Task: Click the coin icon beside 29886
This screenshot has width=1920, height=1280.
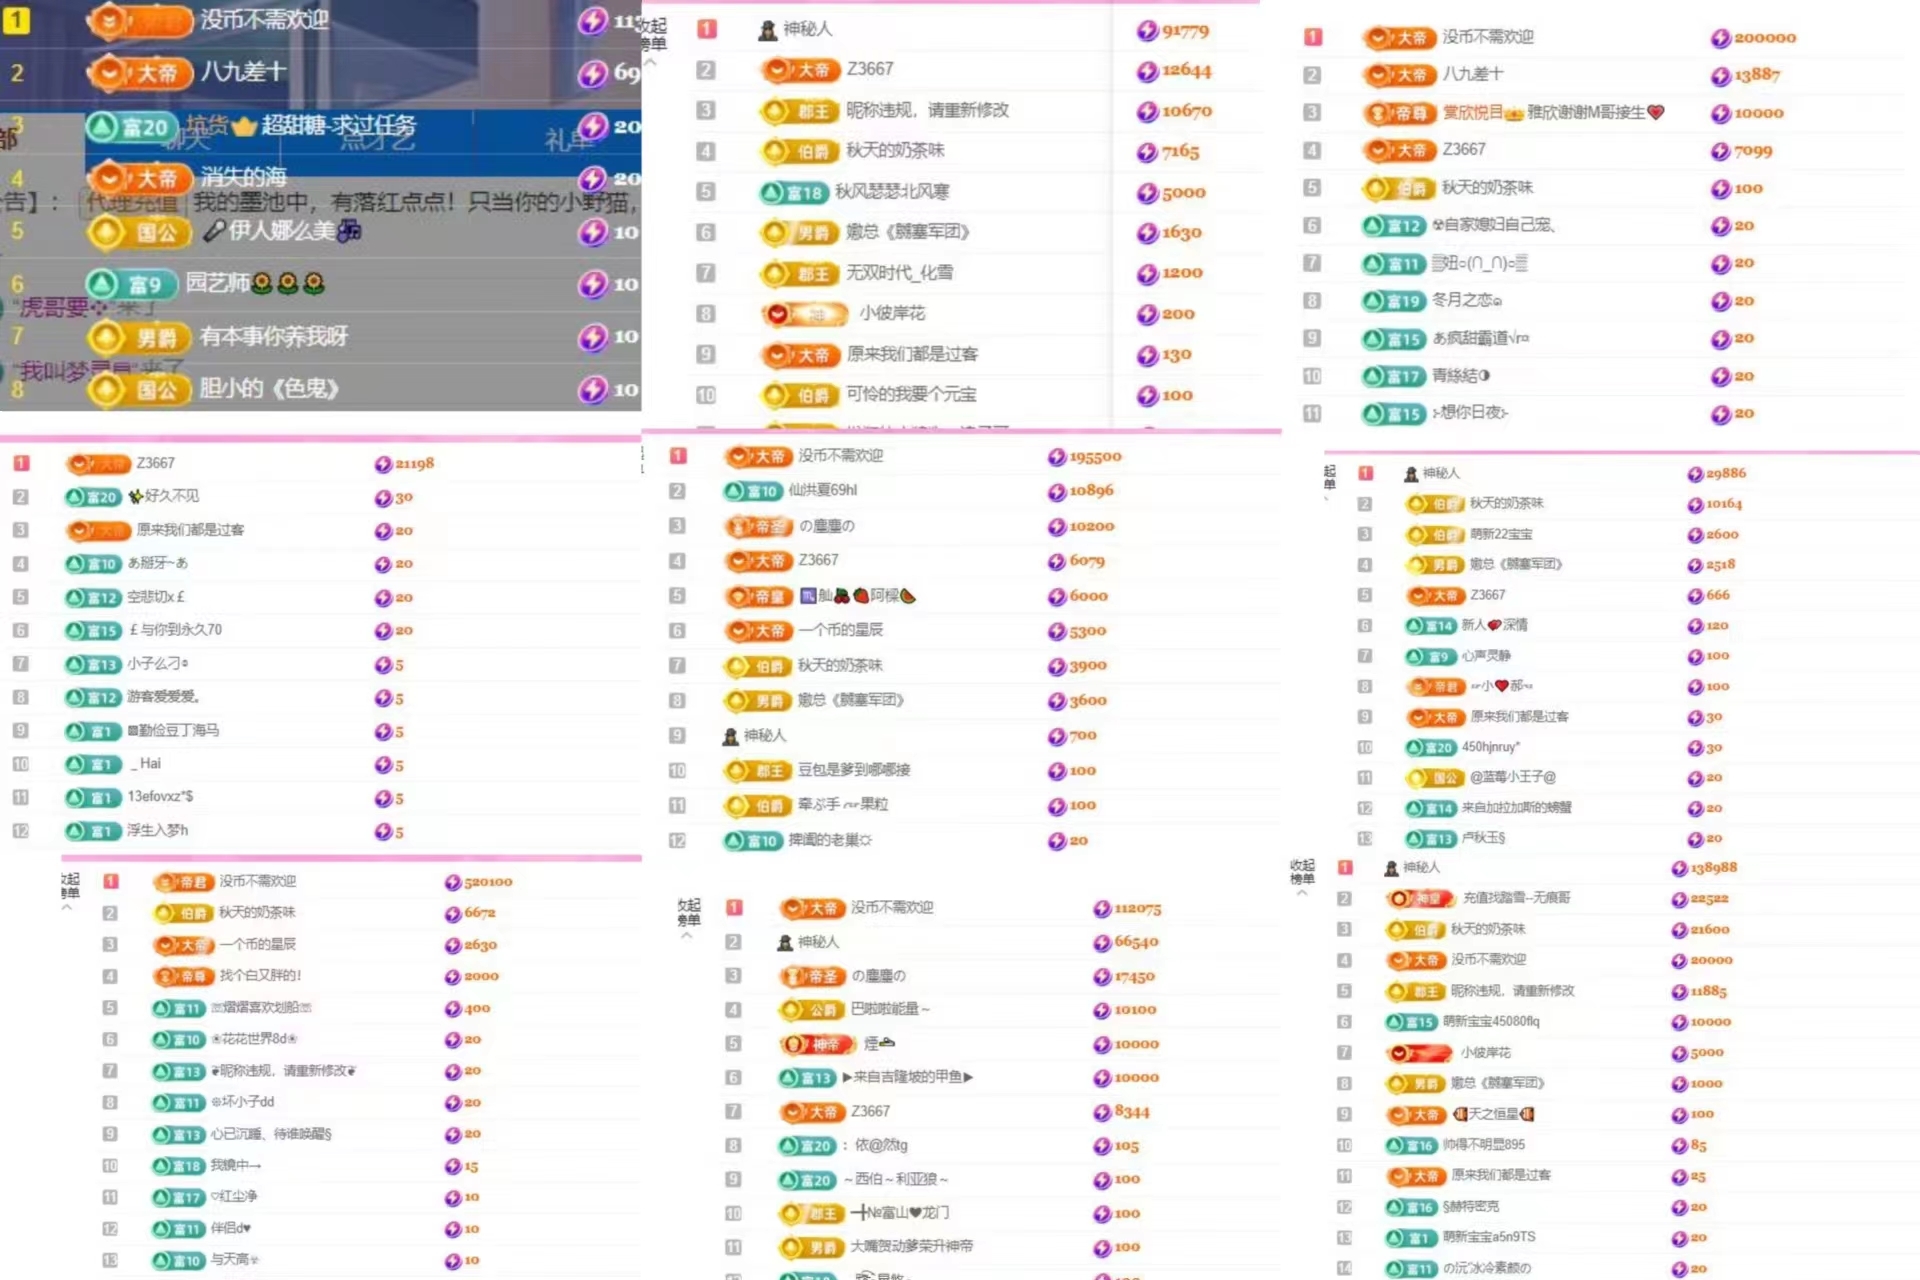Action: click(x=1695, y=474)
